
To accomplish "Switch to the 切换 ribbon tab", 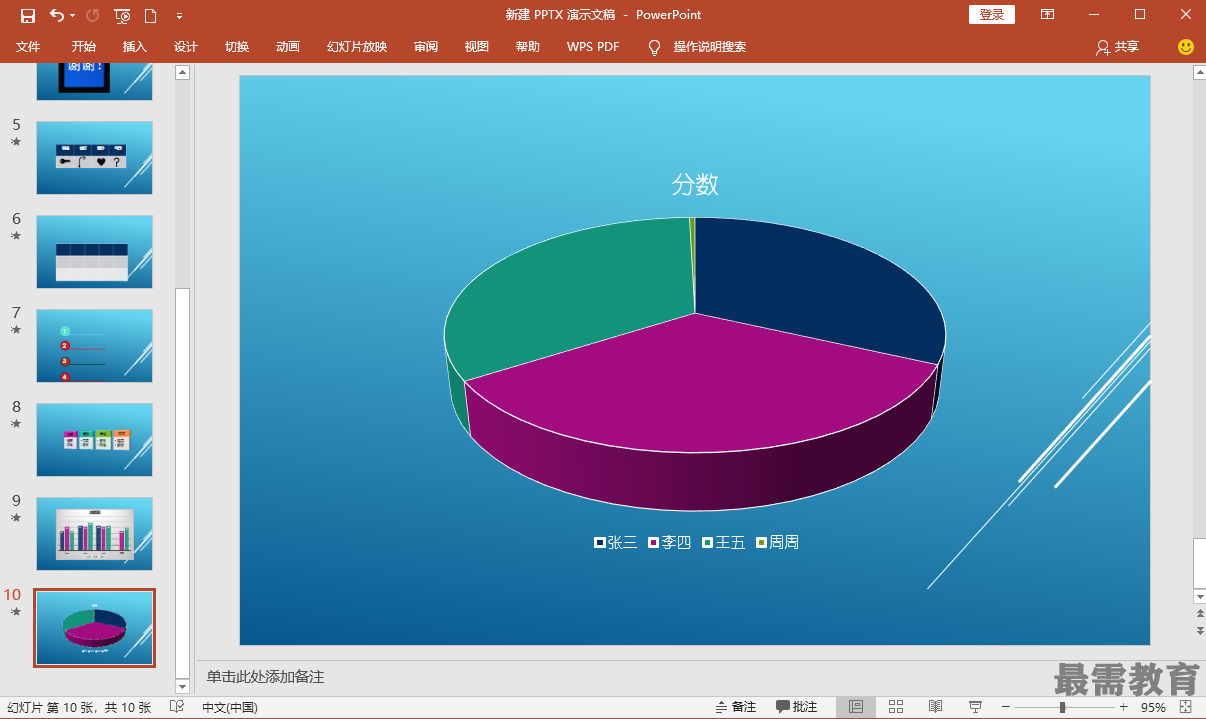I will coord(237,47).
